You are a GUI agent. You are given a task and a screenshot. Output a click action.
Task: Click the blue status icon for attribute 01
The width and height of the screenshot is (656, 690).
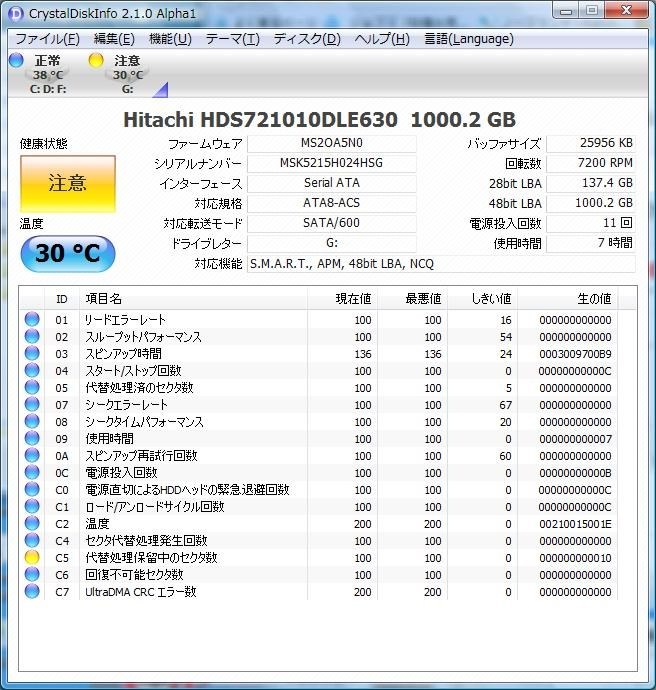point(32,319)
